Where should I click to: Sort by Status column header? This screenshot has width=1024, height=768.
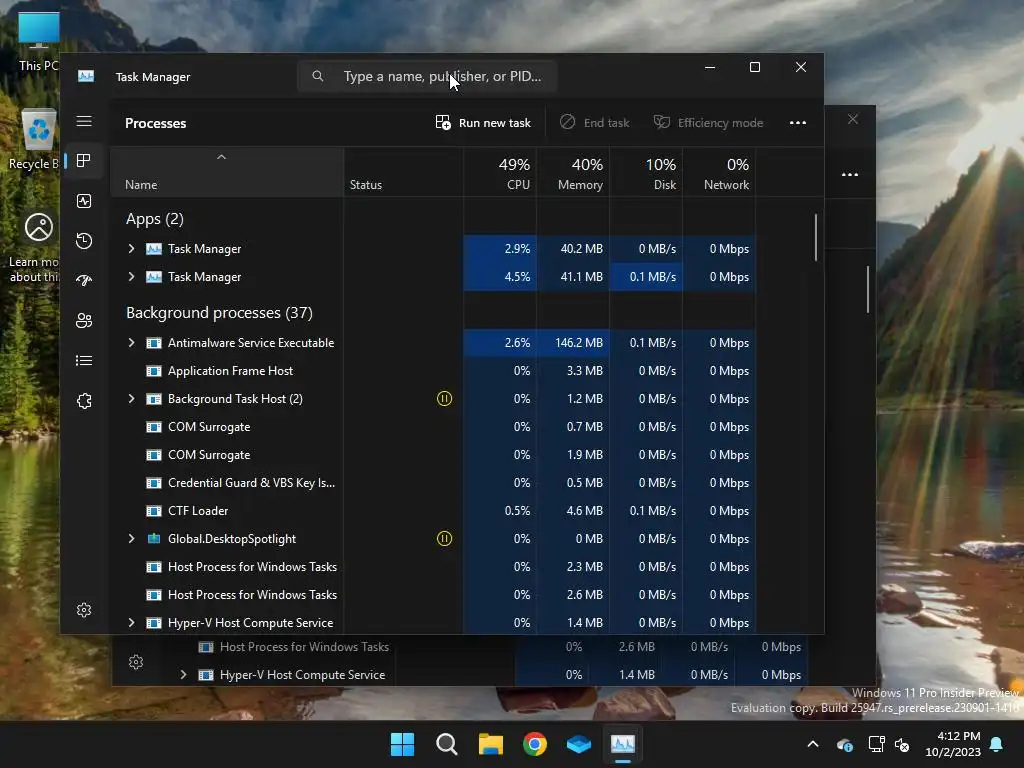403,173
